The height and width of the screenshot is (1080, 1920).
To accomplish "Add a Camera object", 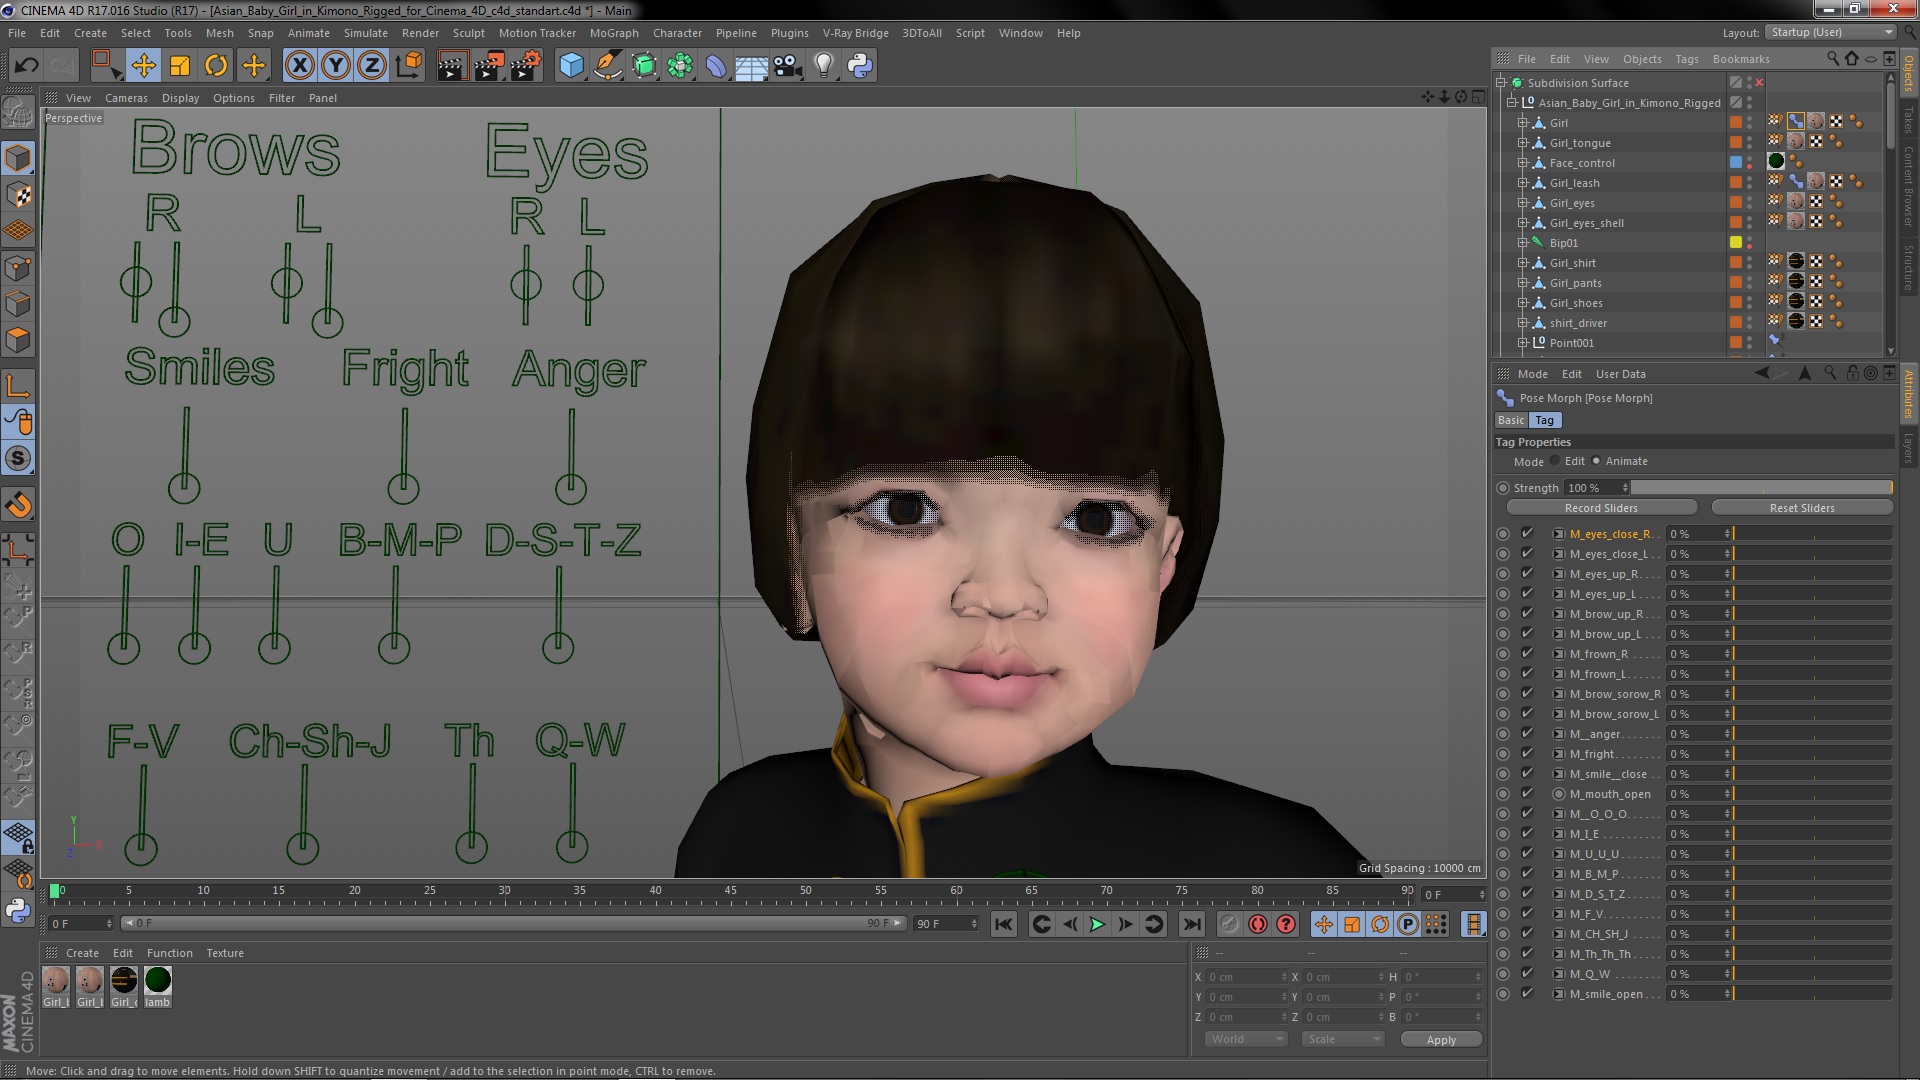I will [x=788, y=66].
